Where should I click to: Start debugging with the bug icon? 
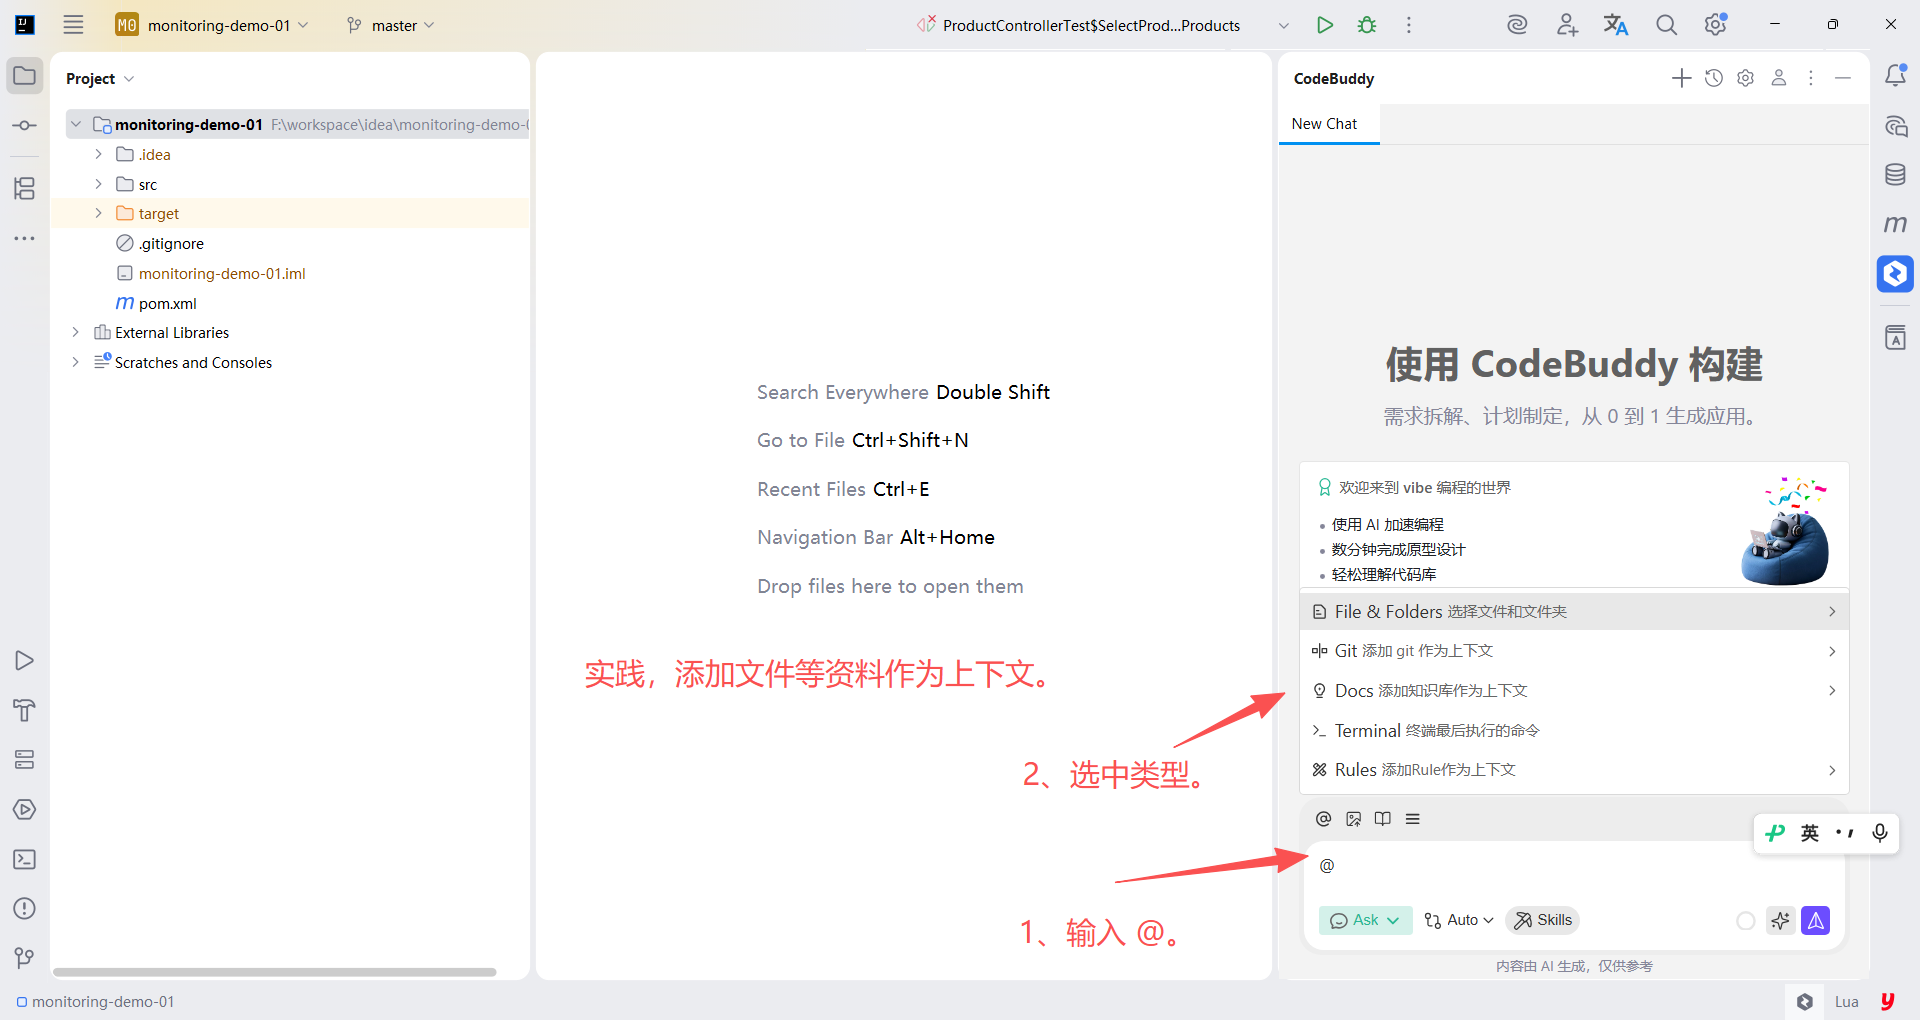[1367, 25]
